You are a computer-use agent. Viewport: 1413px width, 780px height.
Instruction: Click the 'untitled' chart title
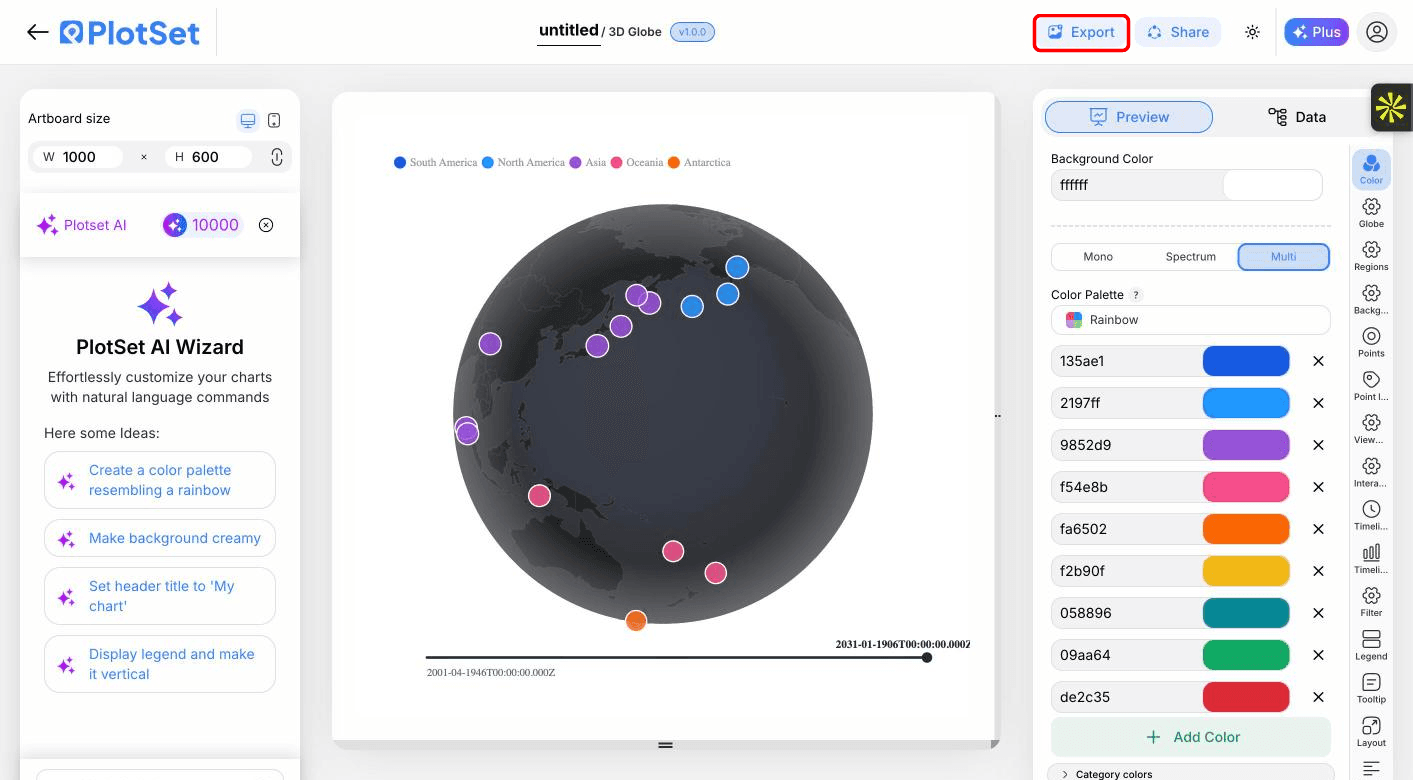click(568, 31)
